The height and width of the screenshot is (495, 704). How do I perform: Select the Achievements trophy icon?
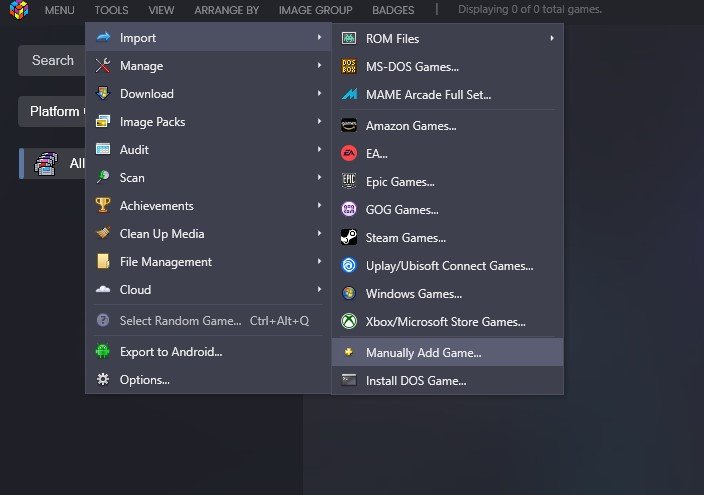point(102,205)
